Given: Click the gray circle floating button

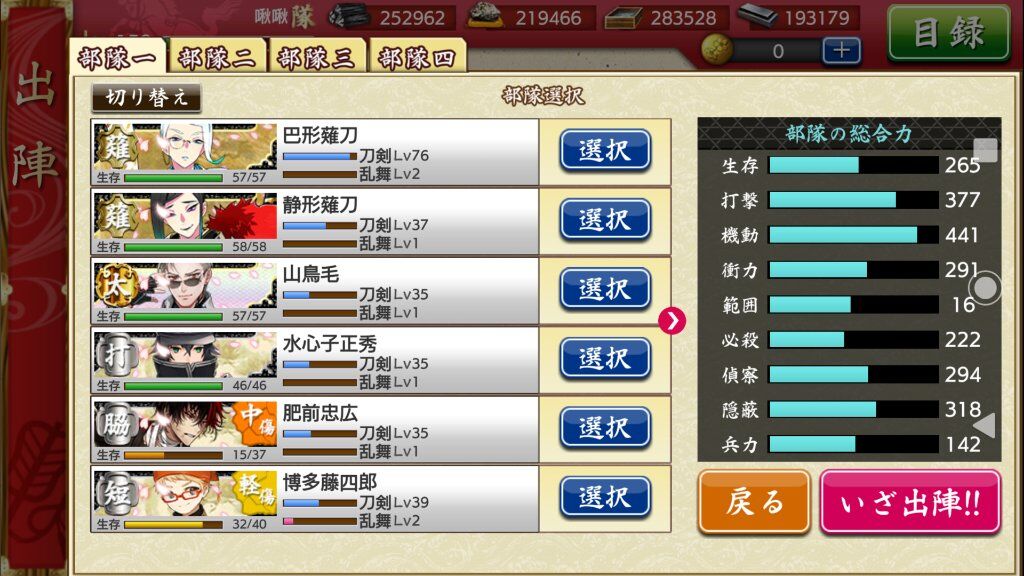Looking at the screenshot, I should tap(985, 287).
